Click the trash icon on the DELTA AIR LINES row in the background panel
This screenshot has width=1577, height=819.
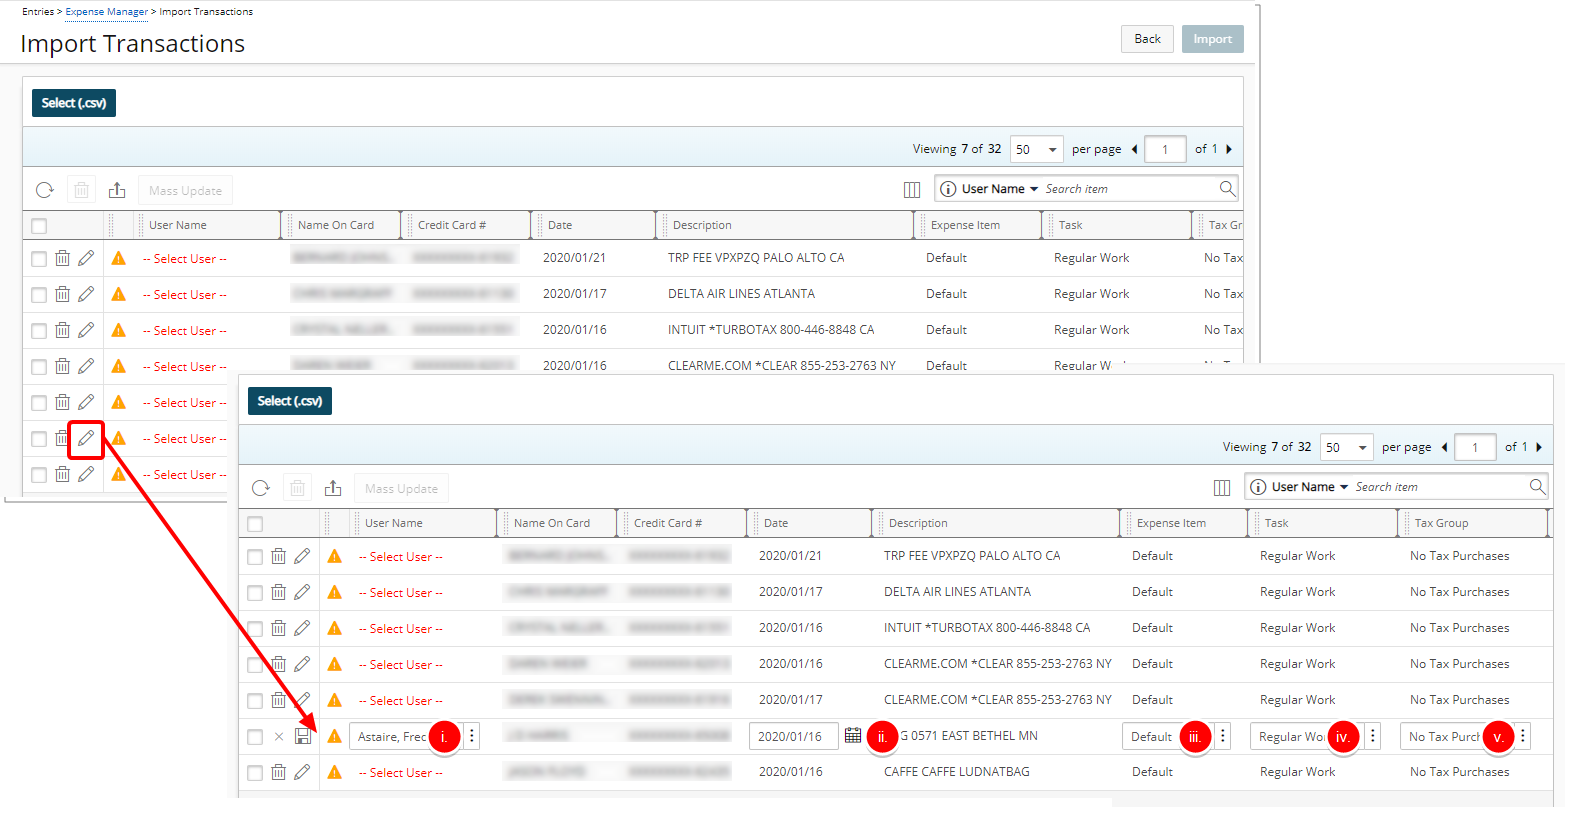point(62,294)
